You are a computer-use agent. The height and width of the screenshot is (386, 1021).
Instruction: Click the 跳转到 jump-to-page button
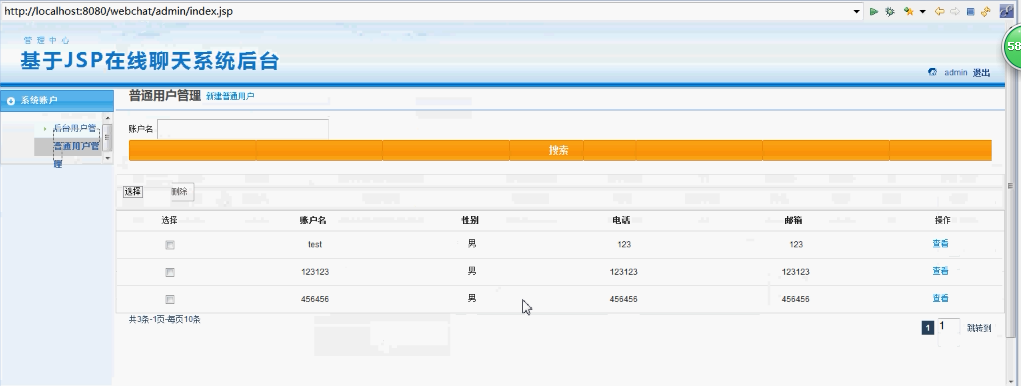[979, 328]
